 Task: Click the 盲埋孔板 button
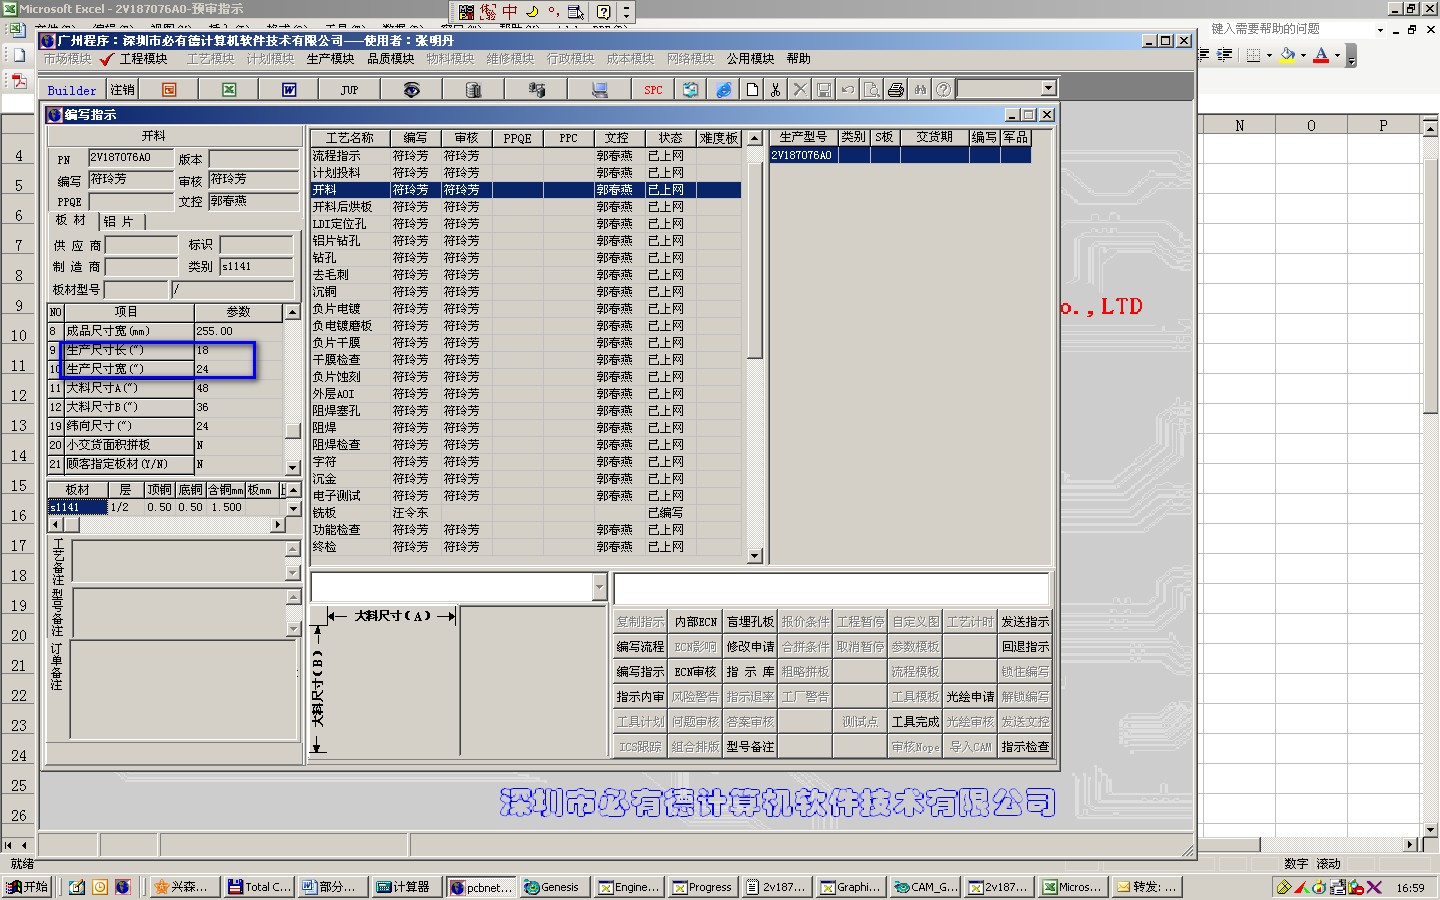(750, 622)
